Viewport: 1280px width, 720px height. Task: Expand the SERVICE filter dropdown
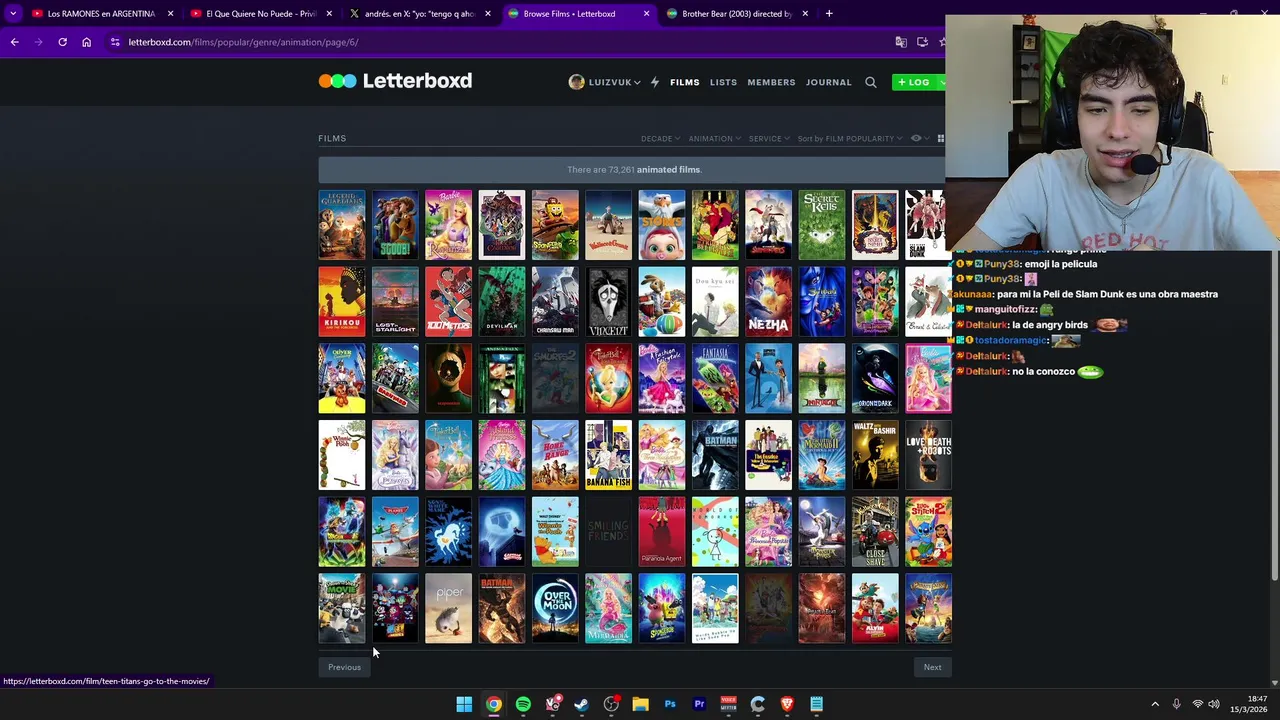click(769, 138)
